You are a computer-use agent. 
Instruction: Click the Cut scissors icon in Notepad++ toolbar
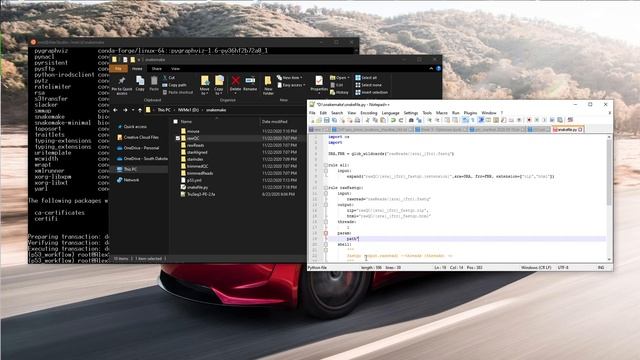point(367,120)
